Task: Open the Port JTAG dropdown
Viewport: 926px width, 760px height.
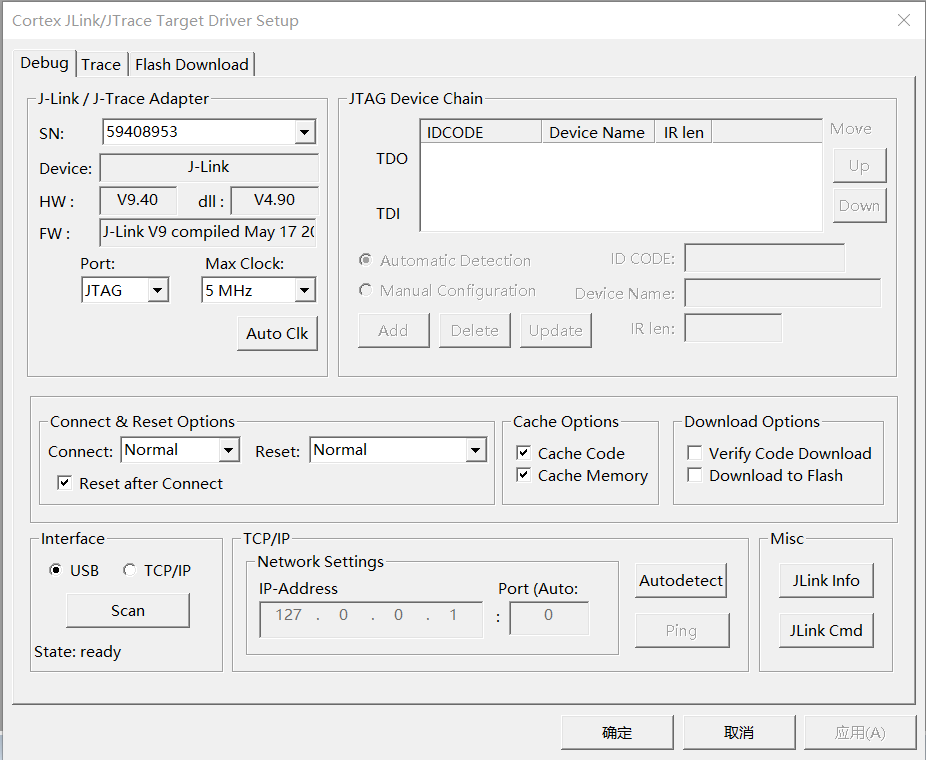Action: 158,291
